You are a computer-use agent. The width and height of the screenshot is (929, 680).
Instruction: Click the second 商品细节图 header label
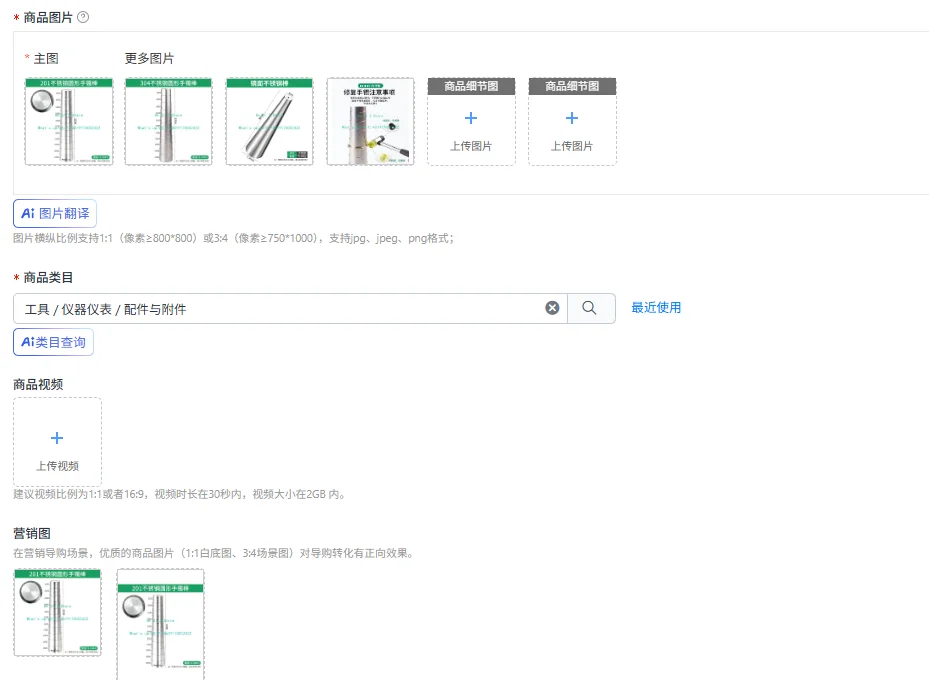point(572,86)
